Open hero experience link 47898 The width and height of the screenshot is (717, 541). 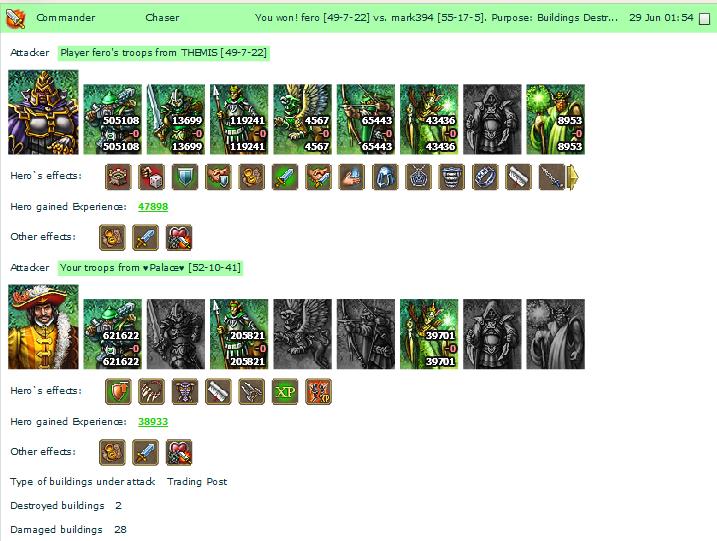point(153,207)
